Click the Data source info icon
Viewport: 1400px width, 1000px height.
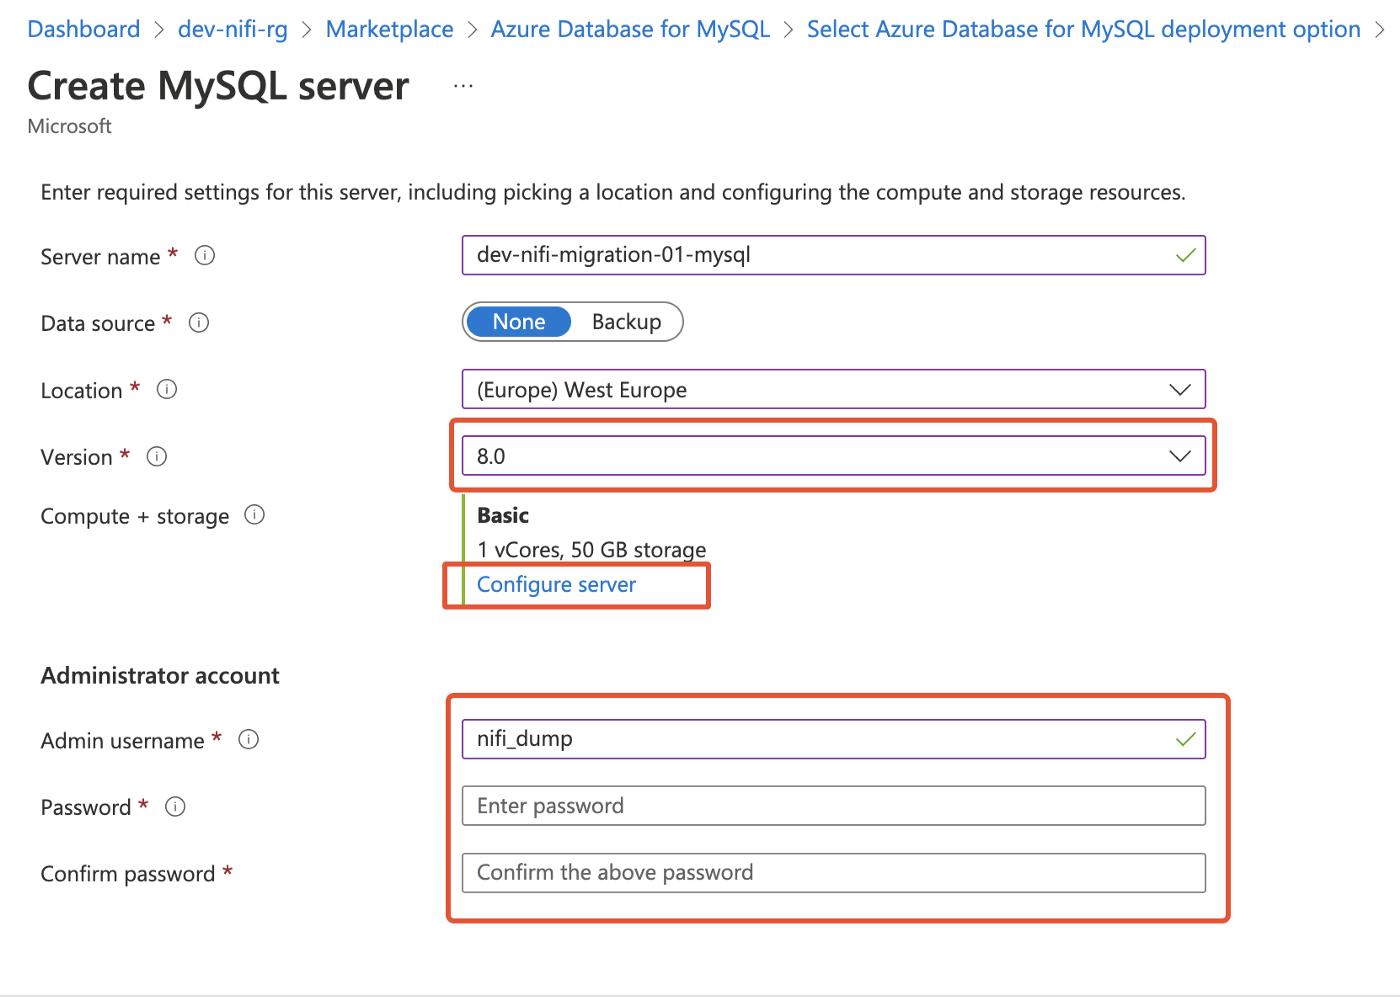pos(199,323)
